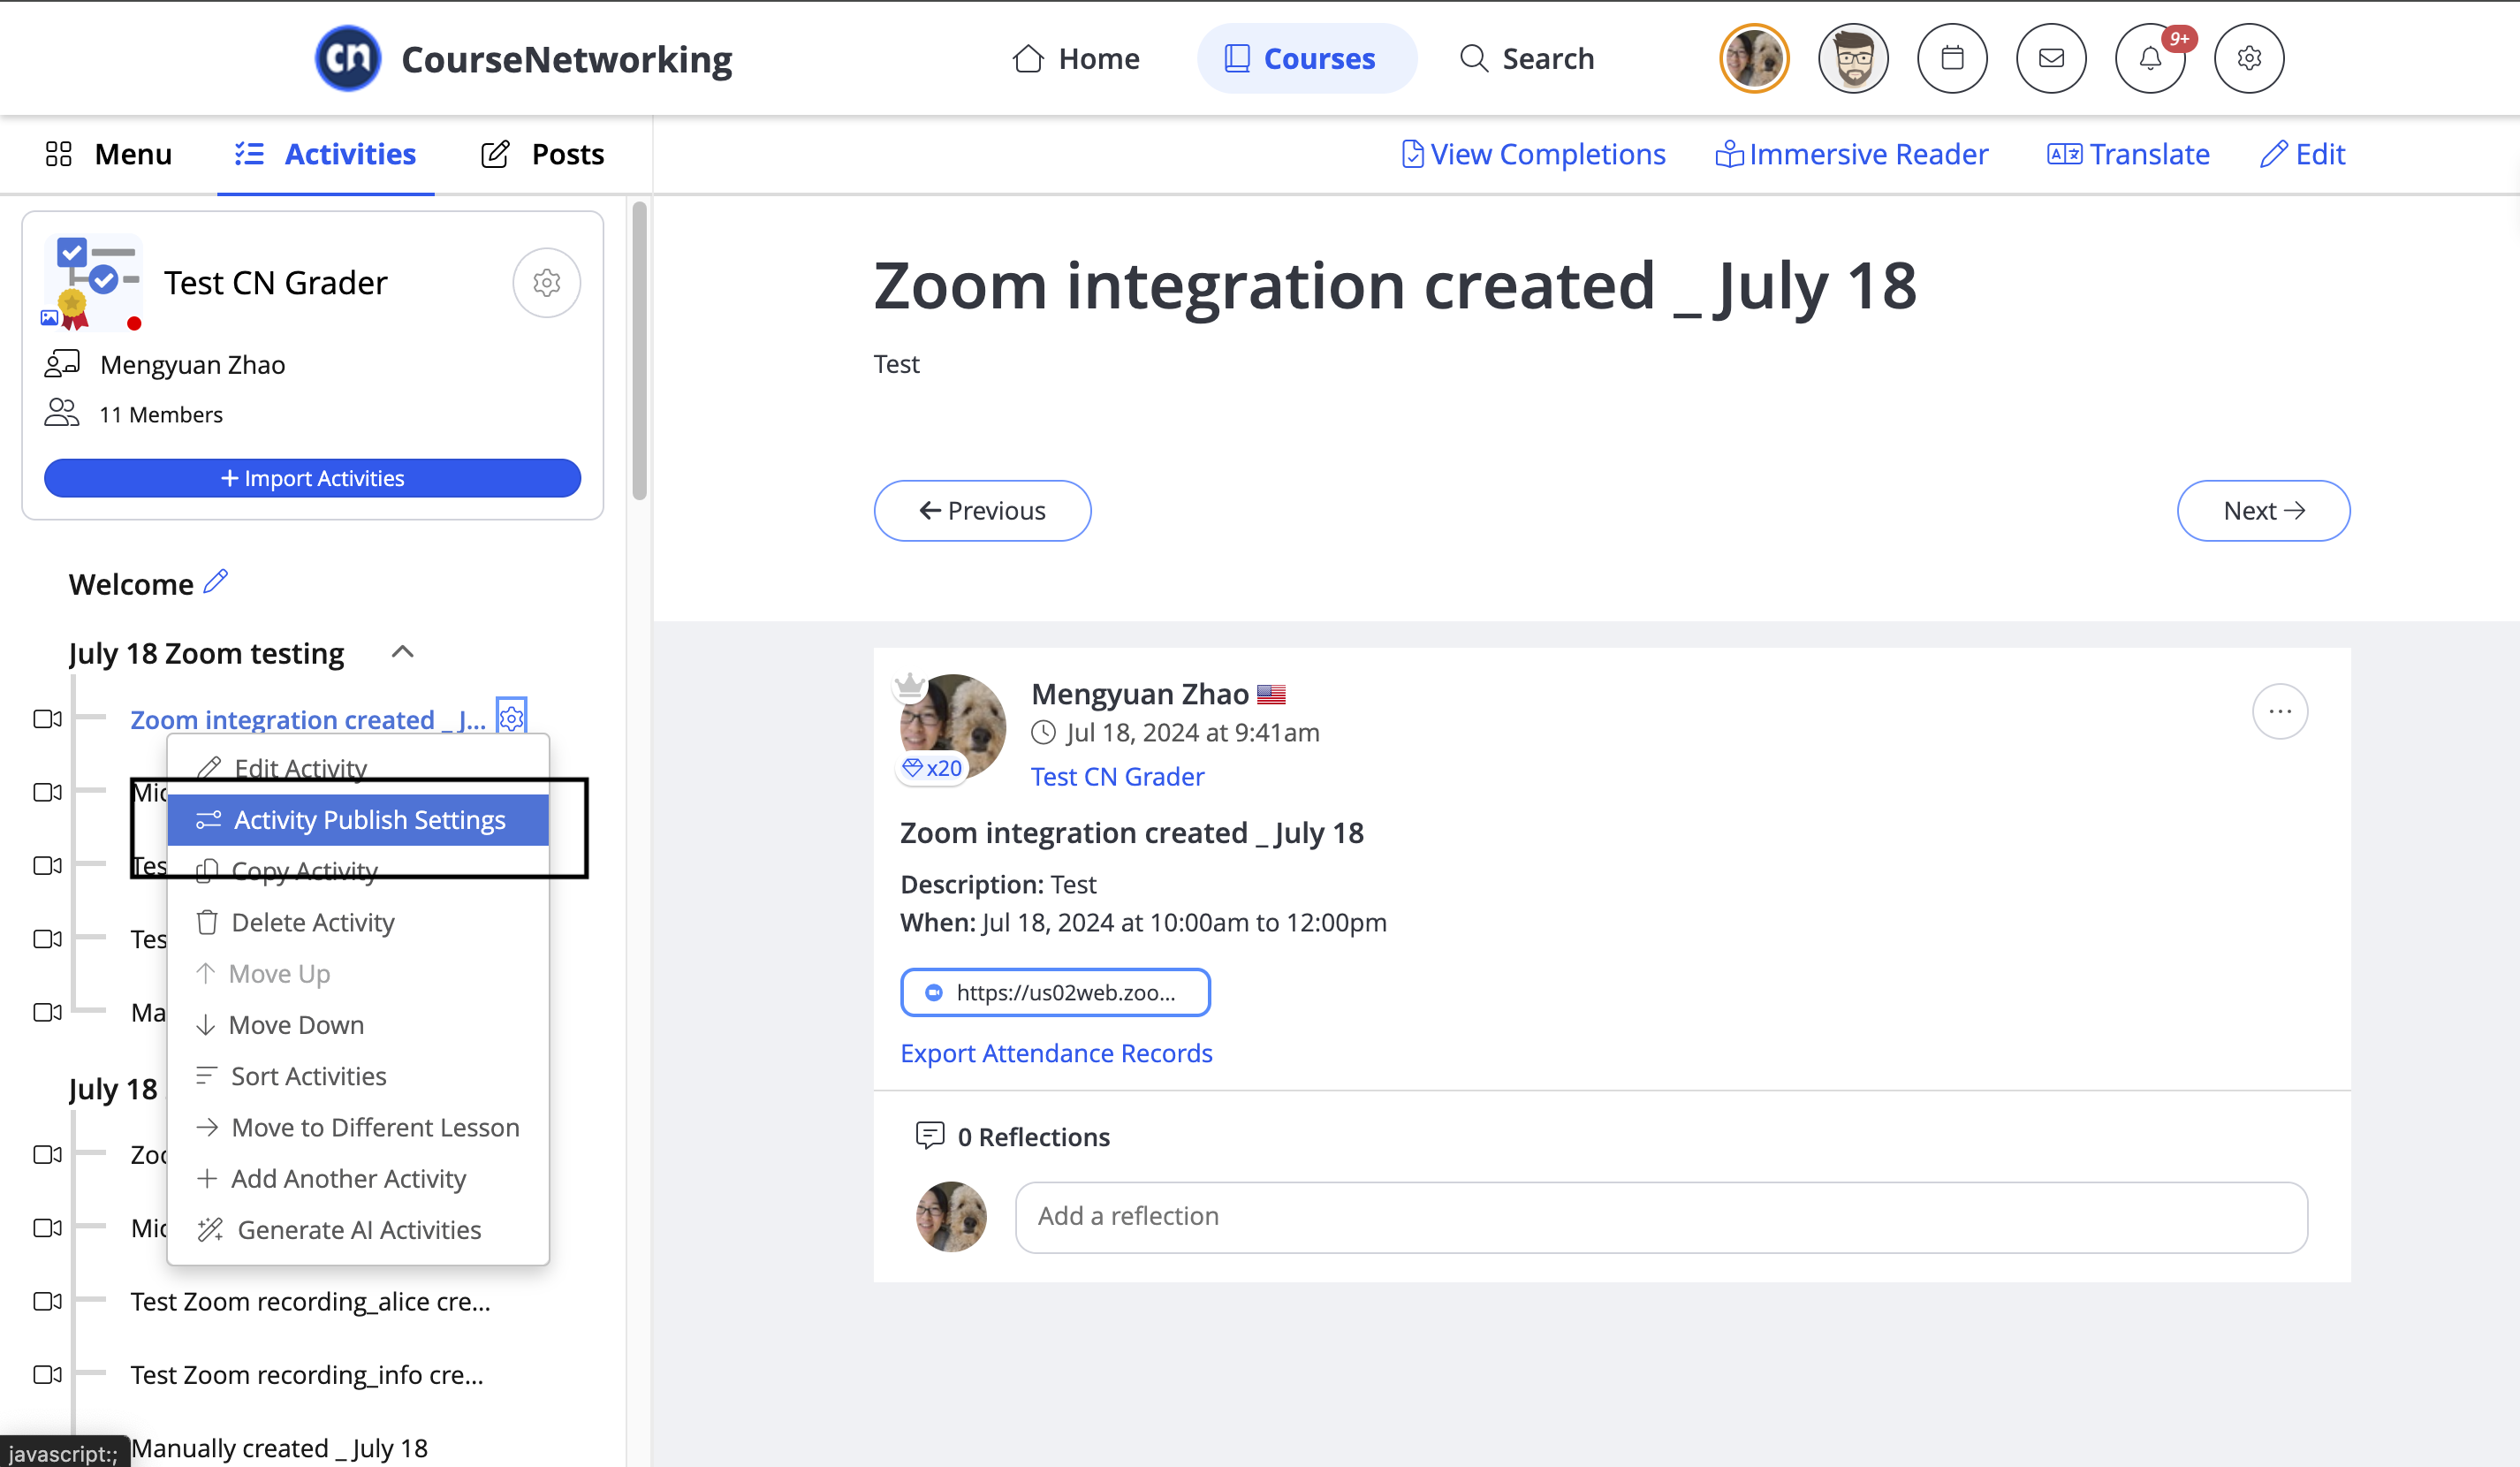2520x1467 pixels.
Task: Click video icon beside Test Zoom recording_alice
Action: (x=48, y=1301)
